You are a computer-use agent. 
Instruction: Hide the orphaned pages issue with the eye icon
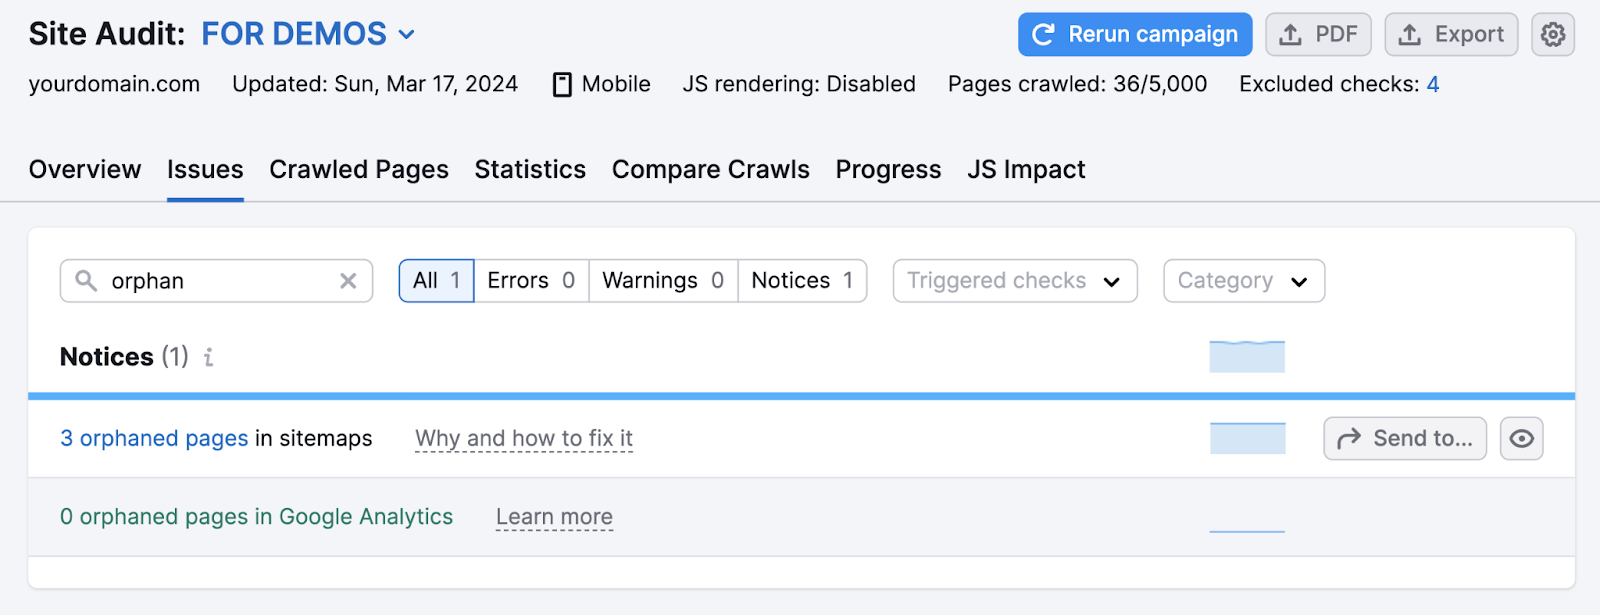coord(1520,438)
